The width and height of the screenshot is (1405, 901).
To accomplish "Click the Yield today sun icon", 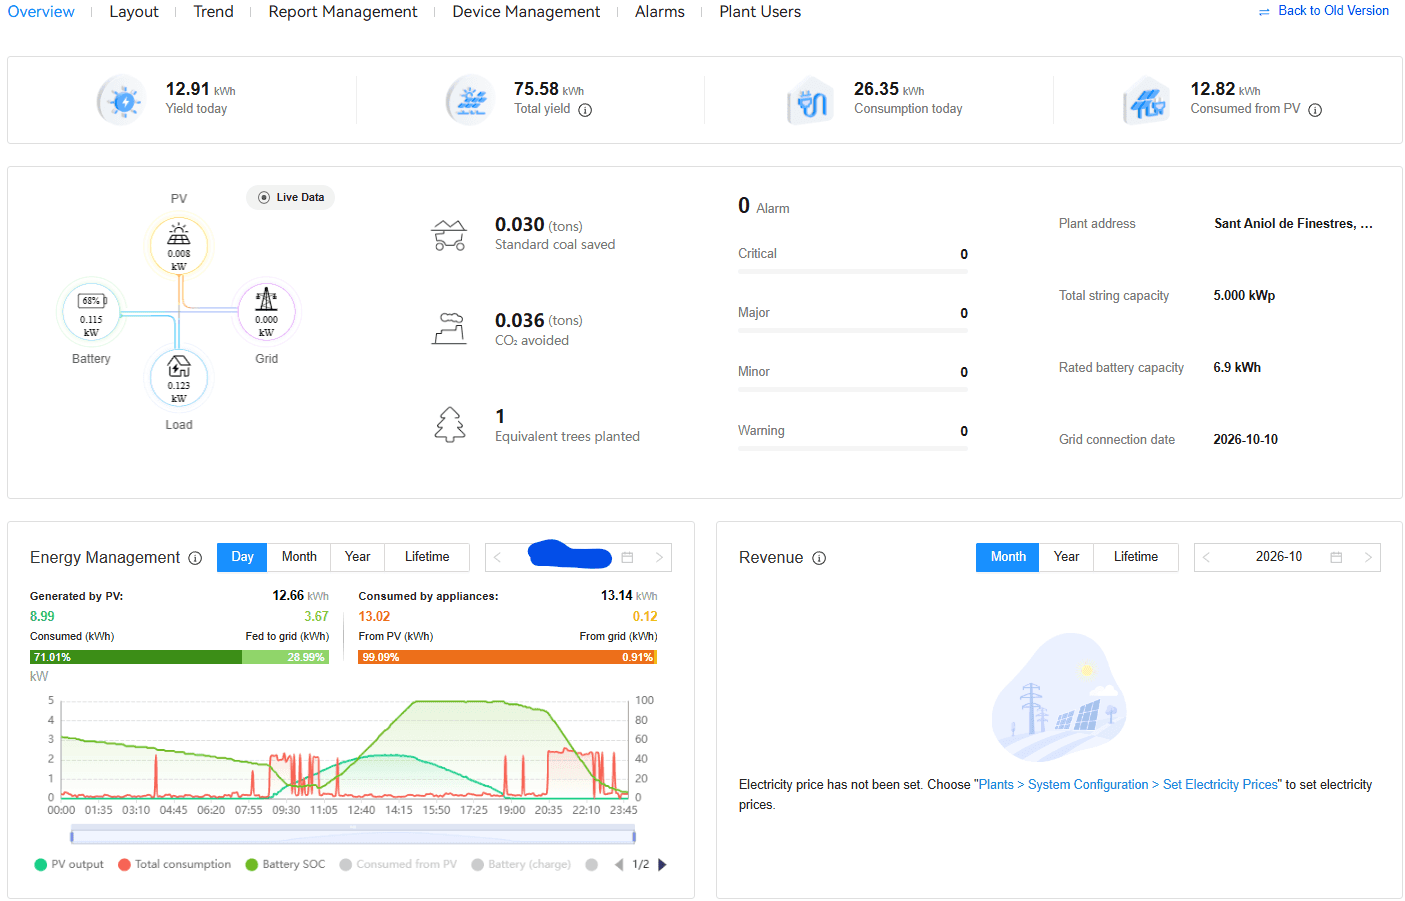I will click(122, 100).
